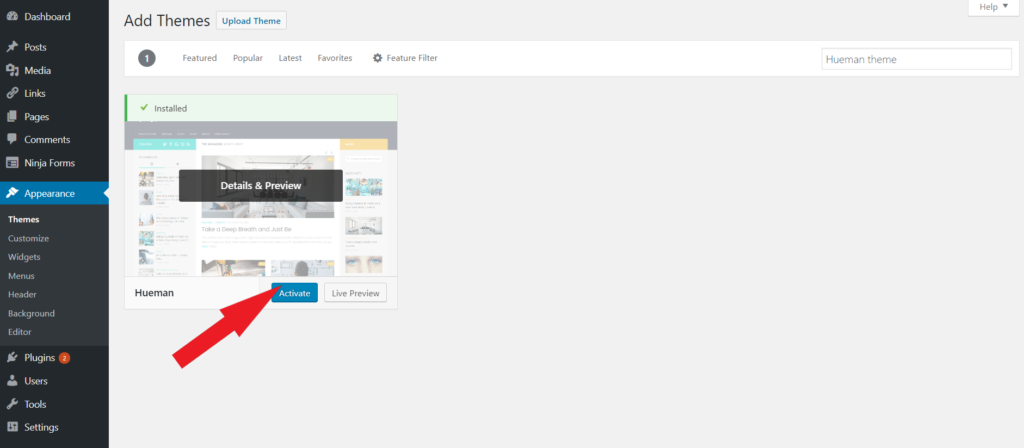Viewport: 1024px width, 448px height.
Task: Click the theme results count circle
Action: (147, 59)
